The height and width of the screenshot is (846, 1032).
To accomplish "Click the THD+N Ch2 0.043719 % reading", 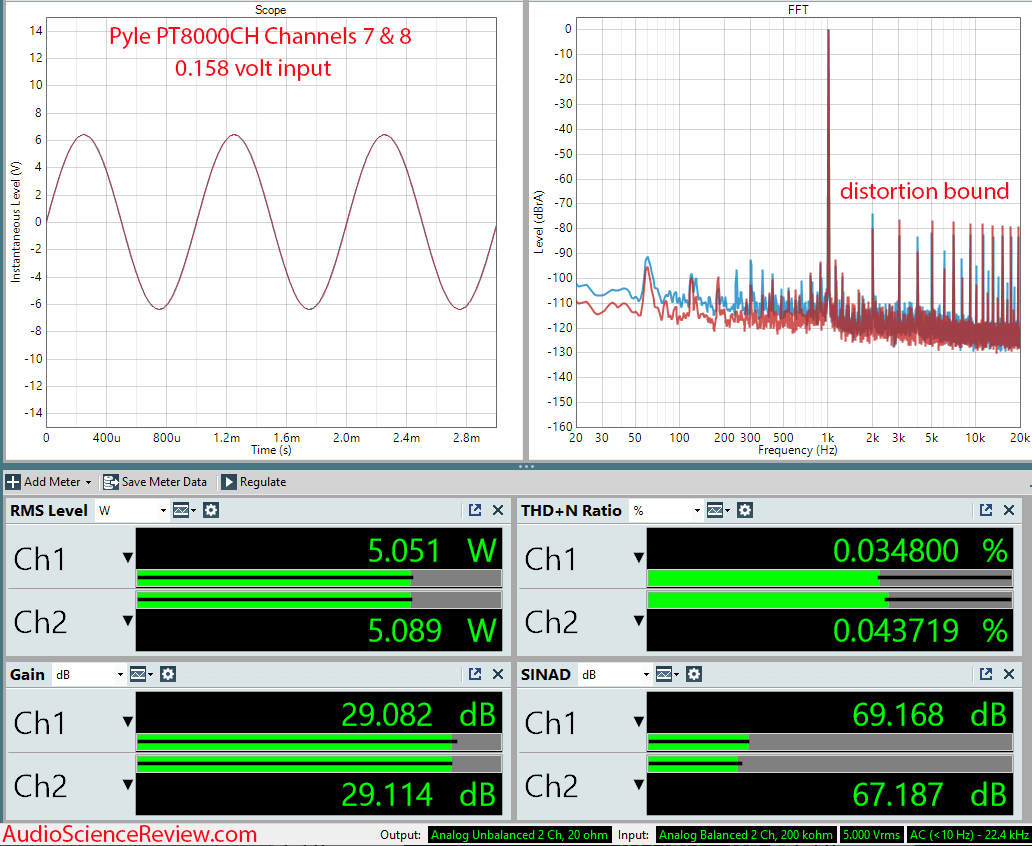I will (920, 630).
